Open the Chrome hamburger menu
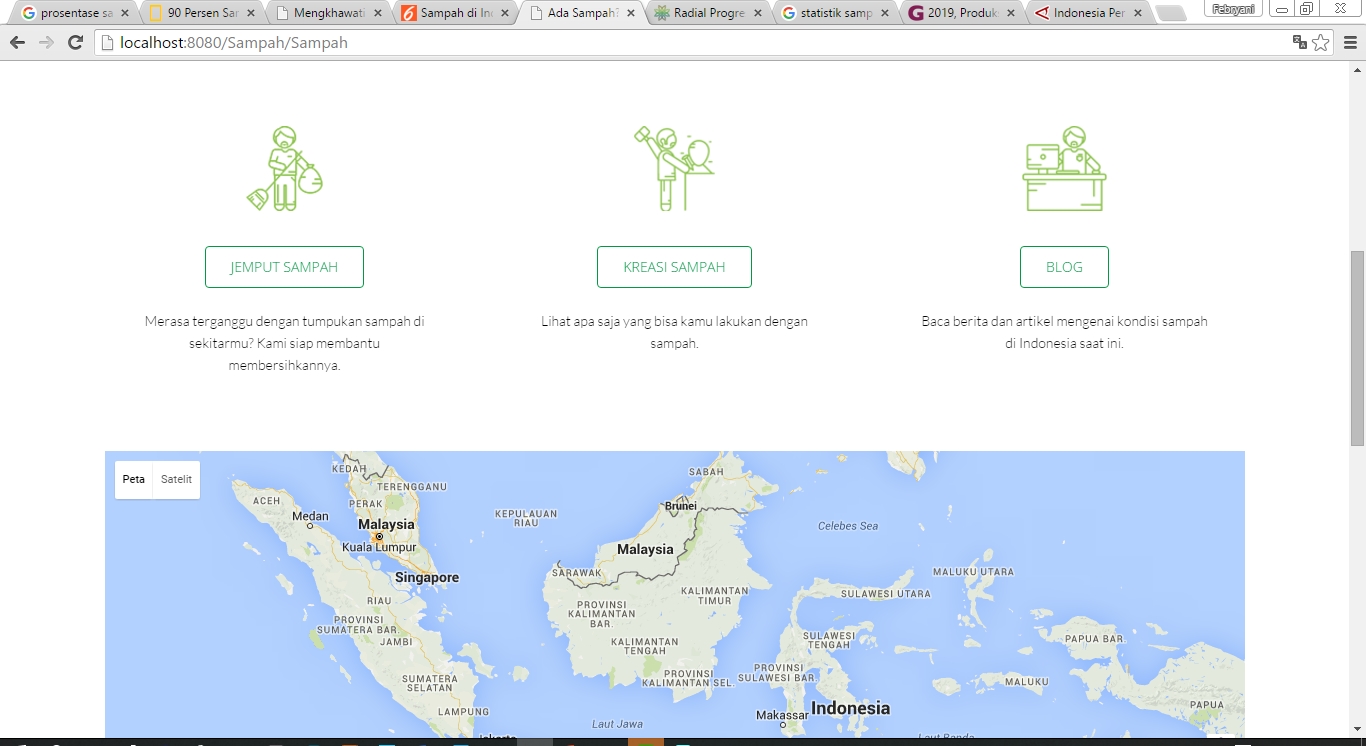 pyautogui.click(x=1350, y=42)
